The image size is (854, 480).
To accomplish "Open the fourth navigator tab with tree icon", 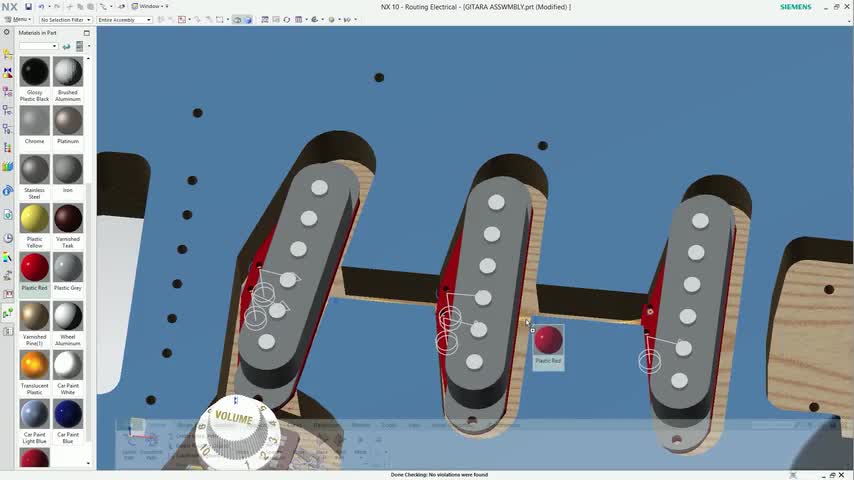I will coord(8,110).
